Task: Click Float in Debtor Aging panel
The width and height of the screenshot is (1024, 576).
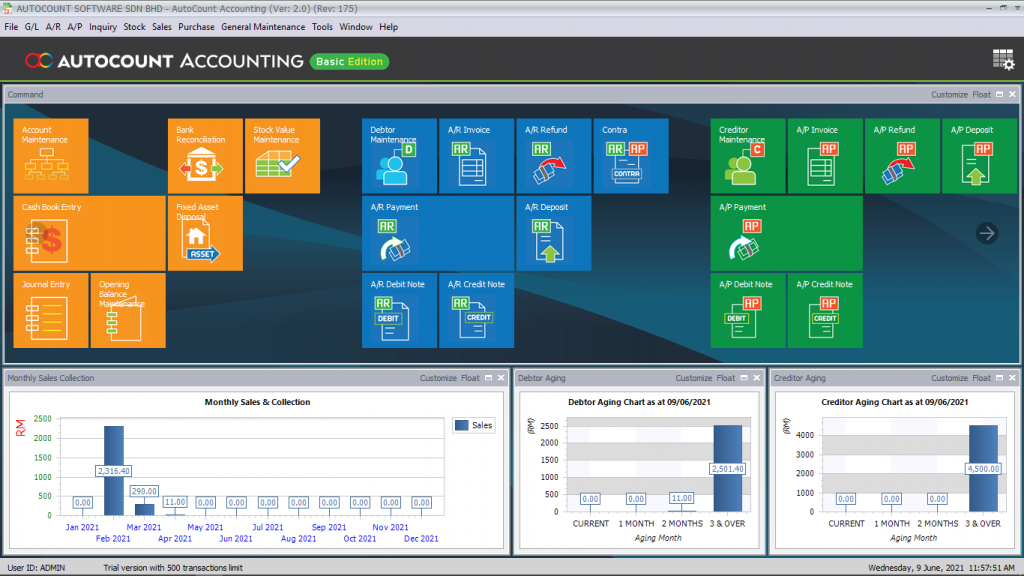Action: (x=726, y=378)
